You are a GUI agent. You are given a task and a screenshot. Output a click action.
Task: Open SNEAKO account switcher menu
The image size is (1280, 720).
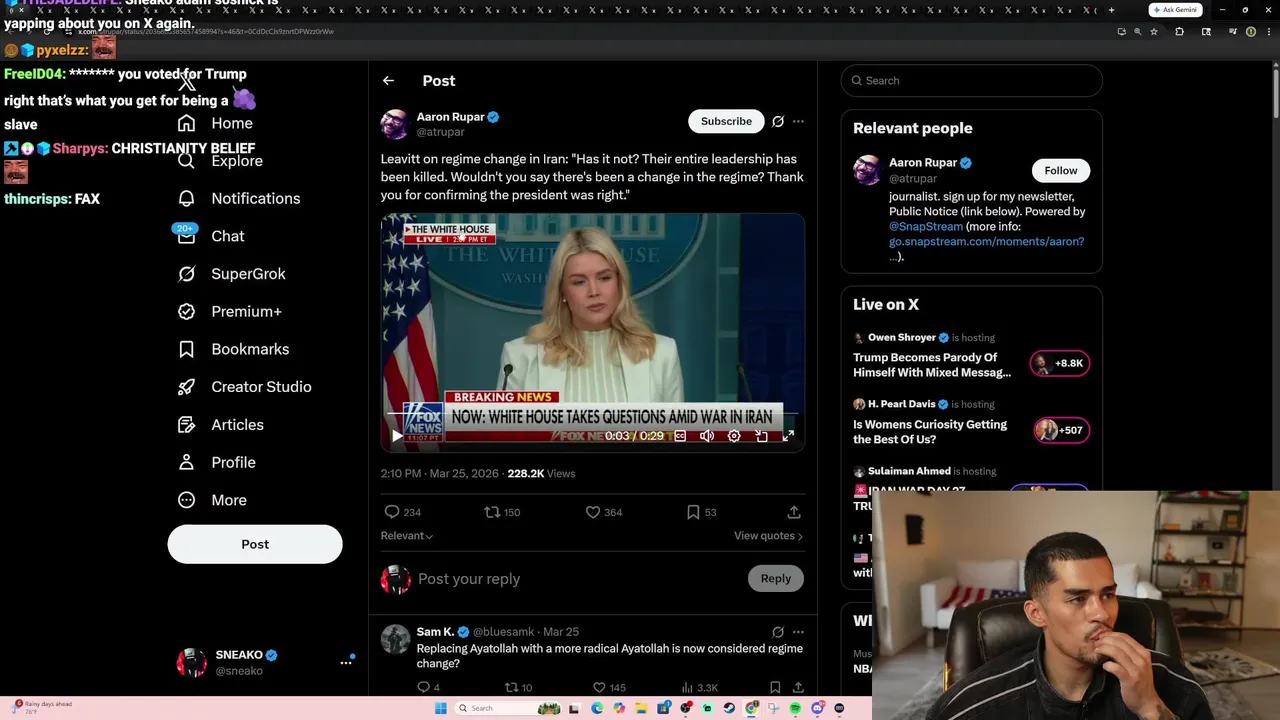tap(346, 662)
